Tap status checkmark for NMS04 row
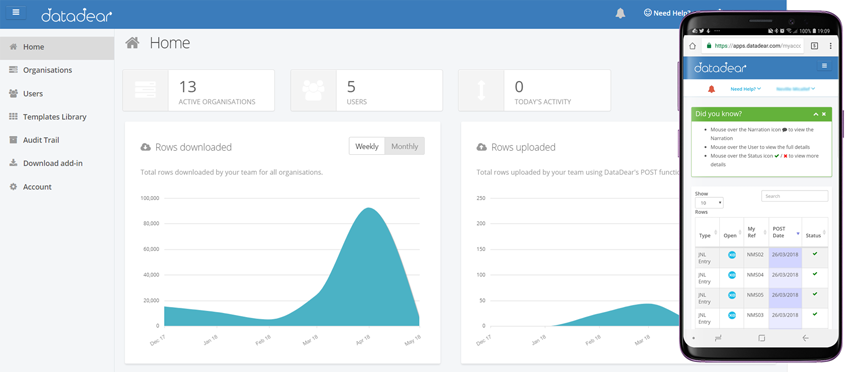Image resolution: width=850 pixels, height=372 pixels. (815, 274)
